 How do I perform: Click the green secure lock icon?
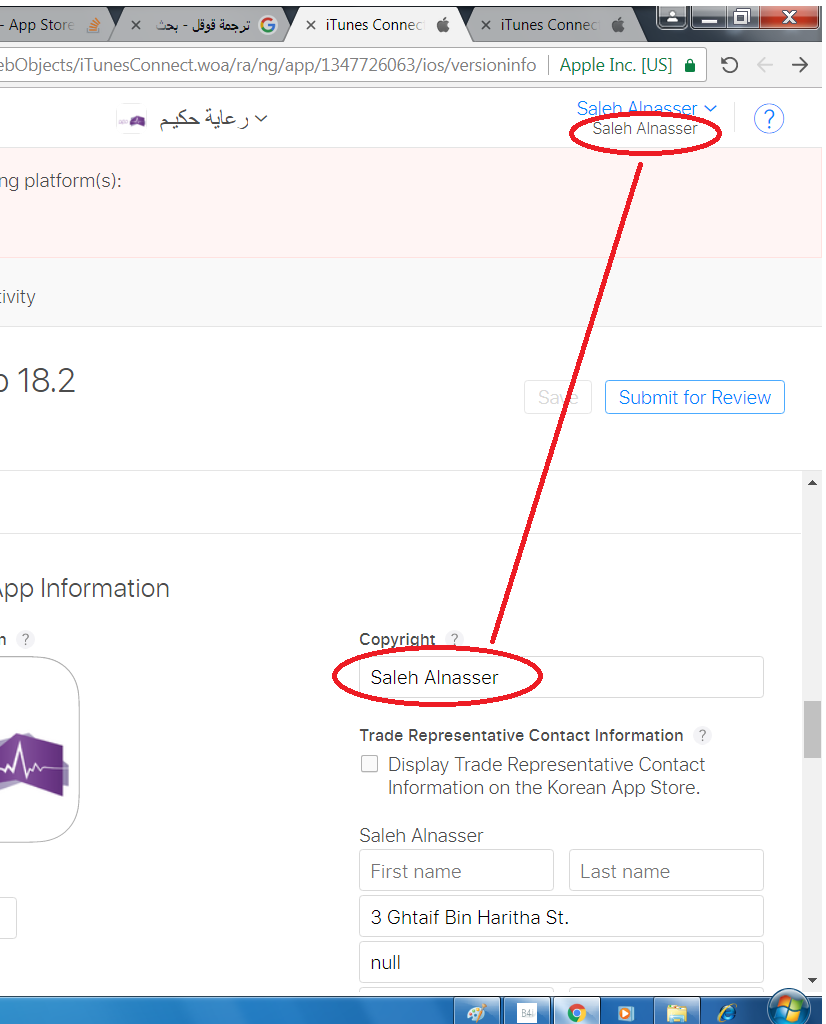pyautogui.click(x=690, y=65)
